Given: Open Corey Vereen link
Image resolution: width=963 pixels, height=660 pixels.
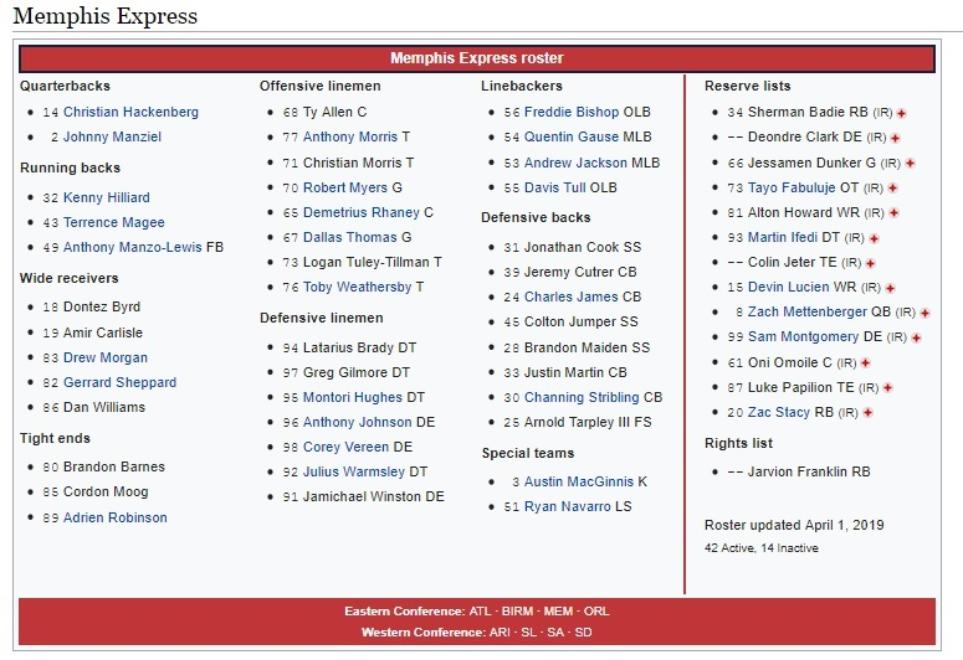Looking at the screenshot, I should coord(346,447).
